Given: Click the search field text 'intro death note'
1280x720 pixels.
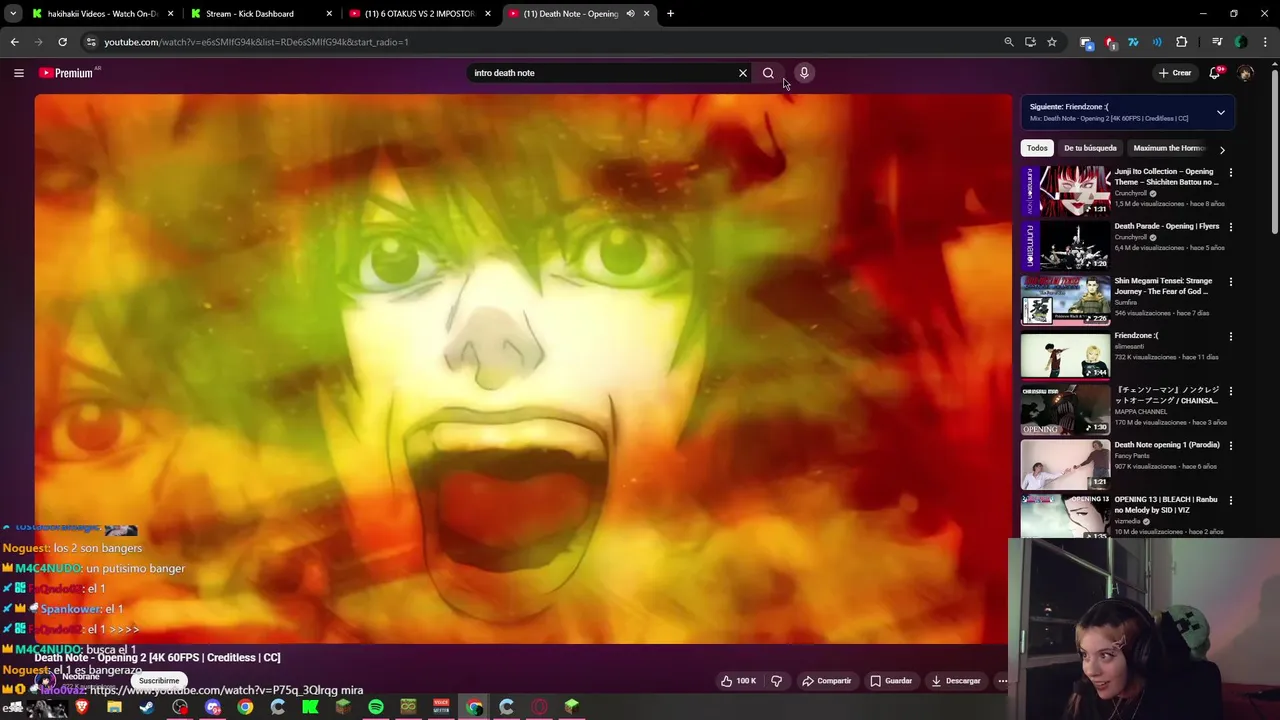Looking at the screenshot, I should click(x=504, y=73).
